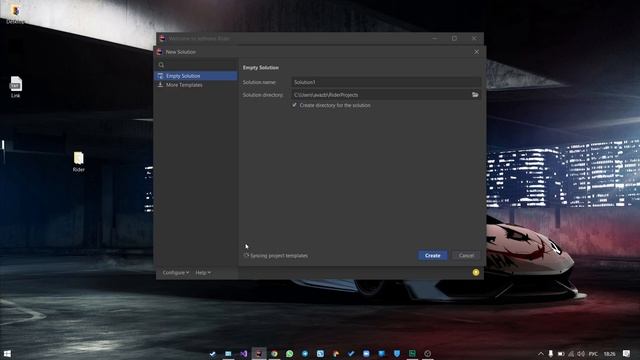This screenshot has width=640, height=360.
Task: Click the Solution directory path field
Action: point(381,95)
